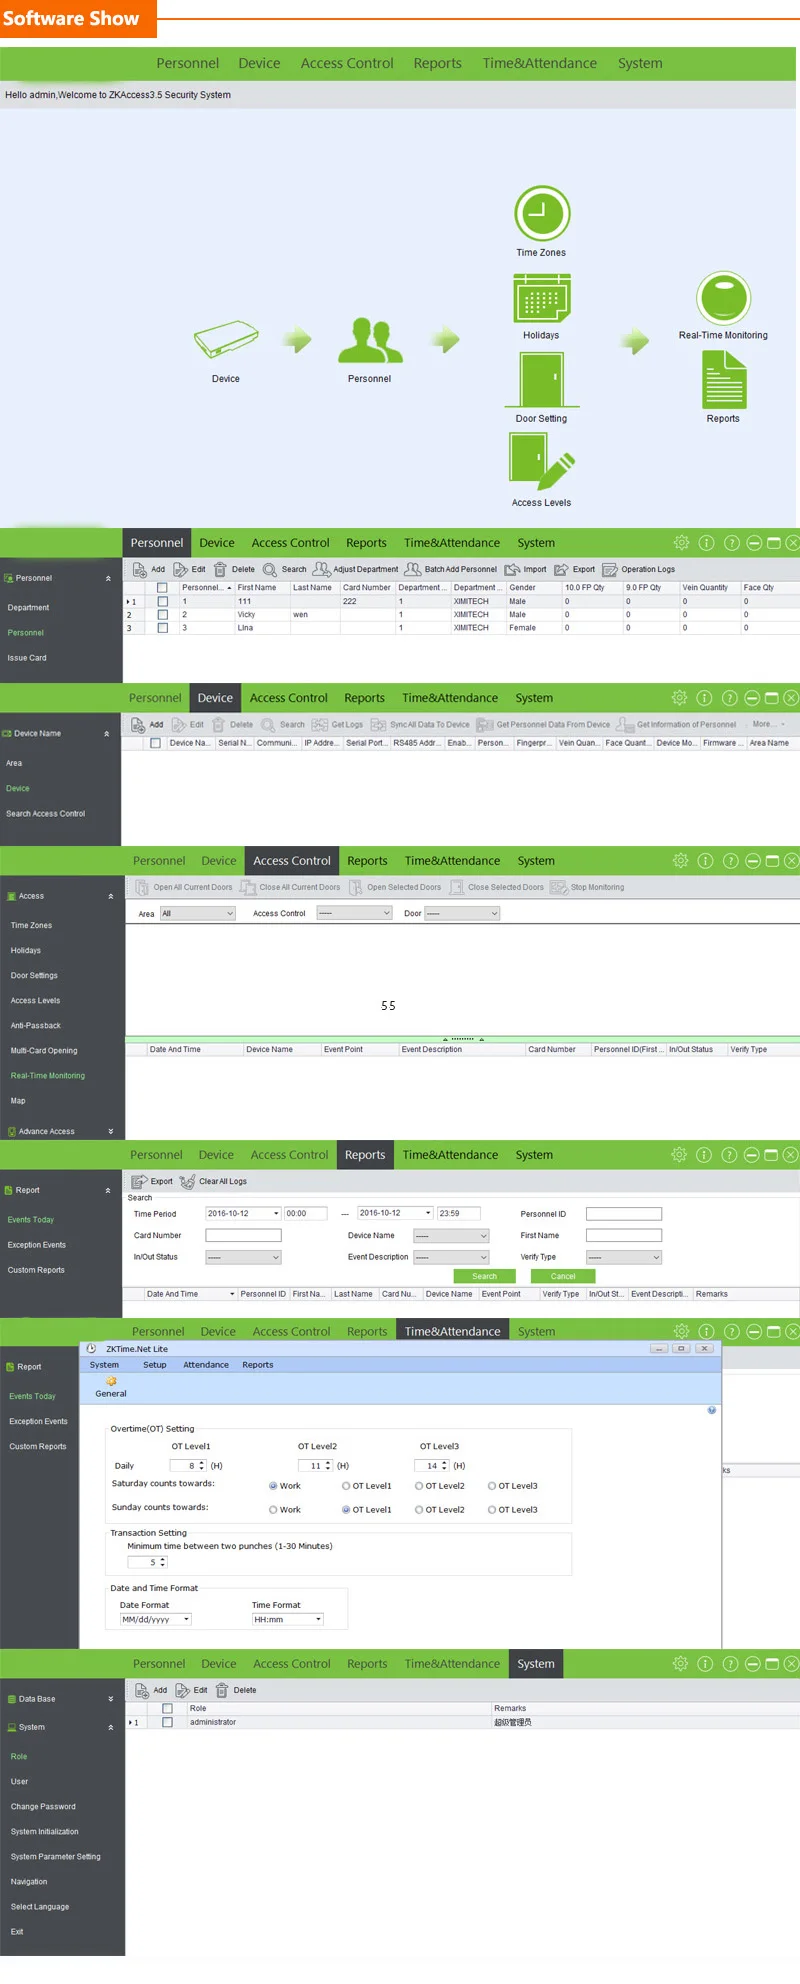The image size is (800, 1984).
Task: Click Clear All Logs in reports toolbar
Action: [187, 1181]
